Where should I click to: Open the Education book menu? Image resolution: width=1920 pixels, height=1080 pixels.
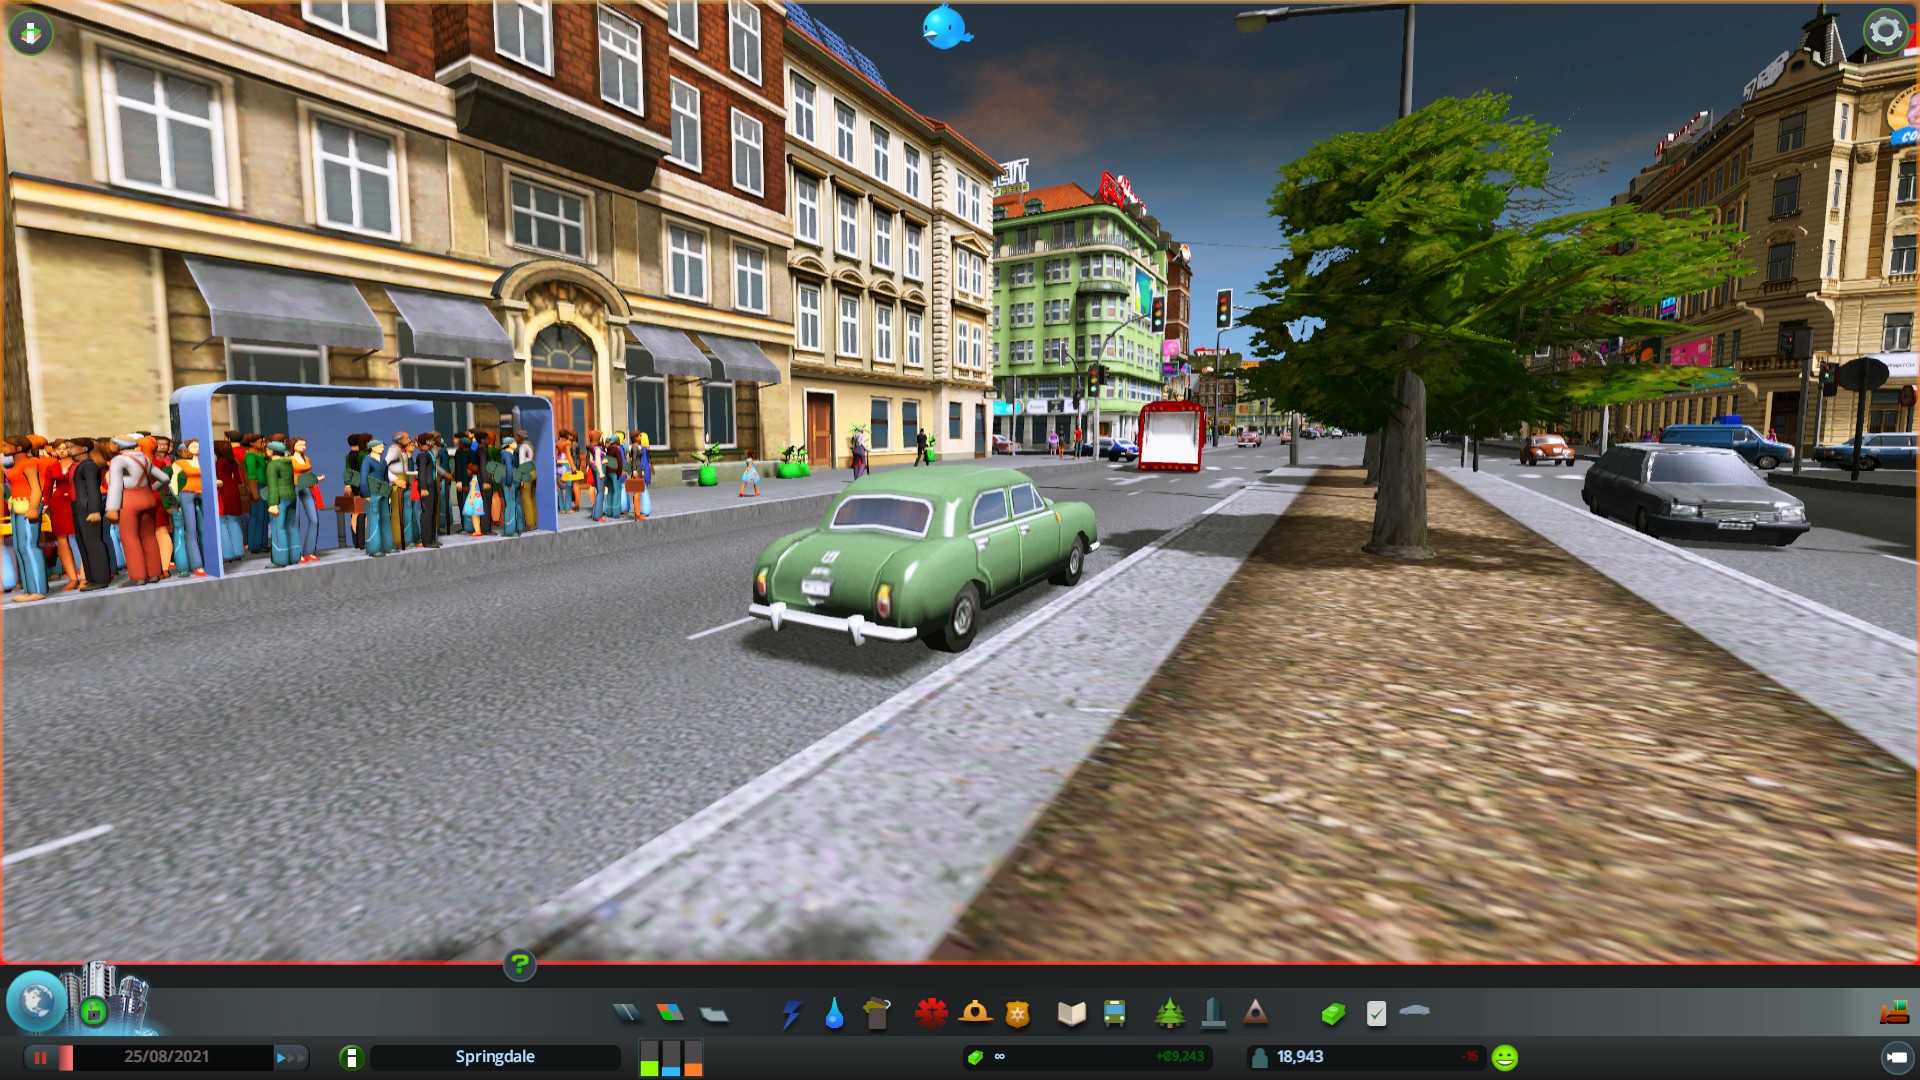(x=1071, y=1014)
